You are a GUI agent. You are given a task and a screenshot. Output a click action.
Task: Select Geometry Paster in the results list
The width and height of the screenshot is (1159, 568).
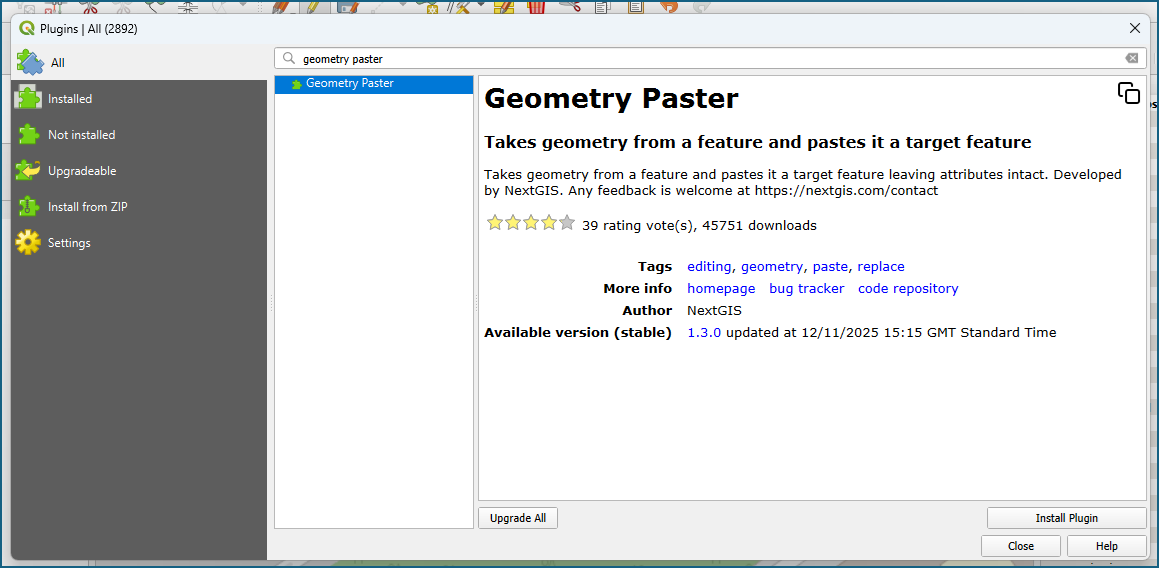pyautogui.click(x=374, y=84)
